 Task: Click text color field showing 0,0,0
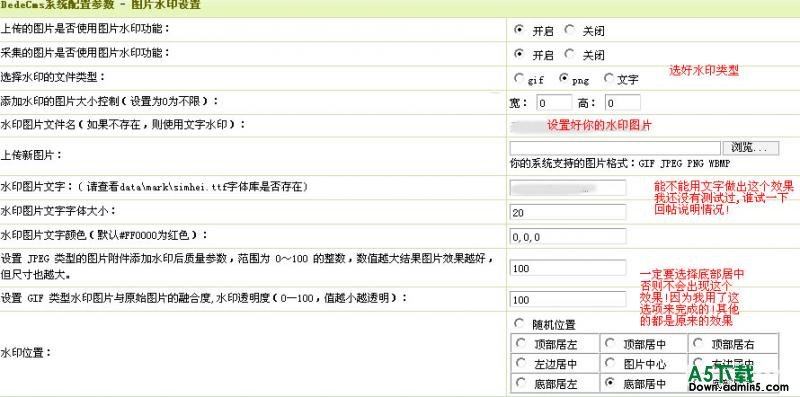pos(568,236)
